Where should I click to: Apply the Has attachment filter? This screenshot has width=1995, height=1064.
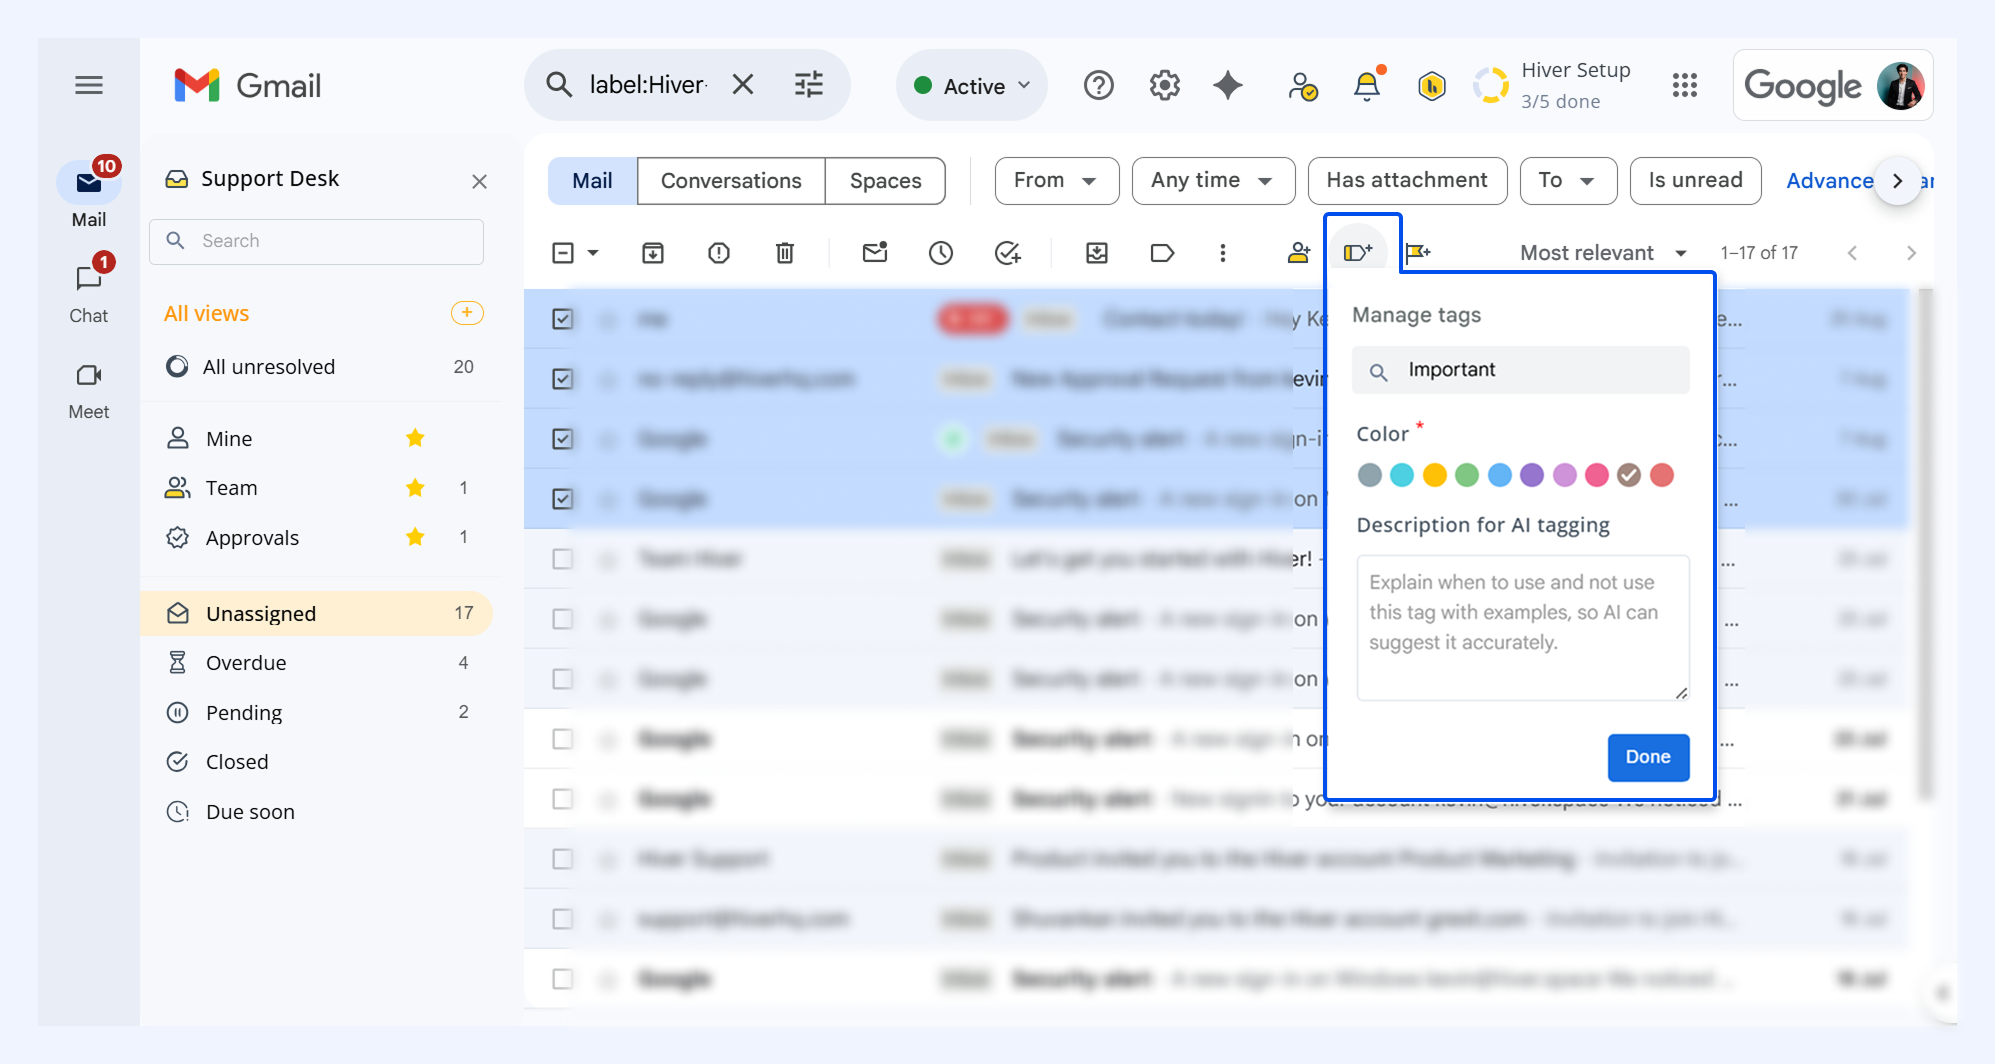point(1407,181)
